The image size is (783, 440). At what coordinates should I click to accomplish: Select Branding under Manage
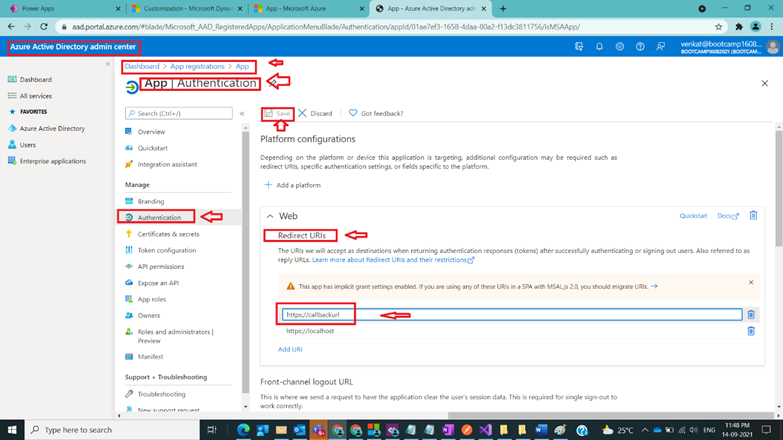tap(150, 201)
